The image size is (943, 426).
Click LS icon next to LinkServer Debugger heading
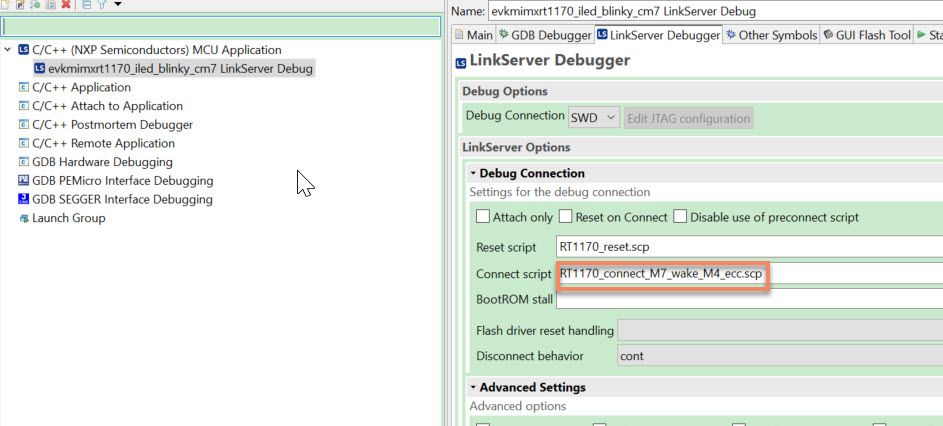pyautogui.click(x=461, y=62)
